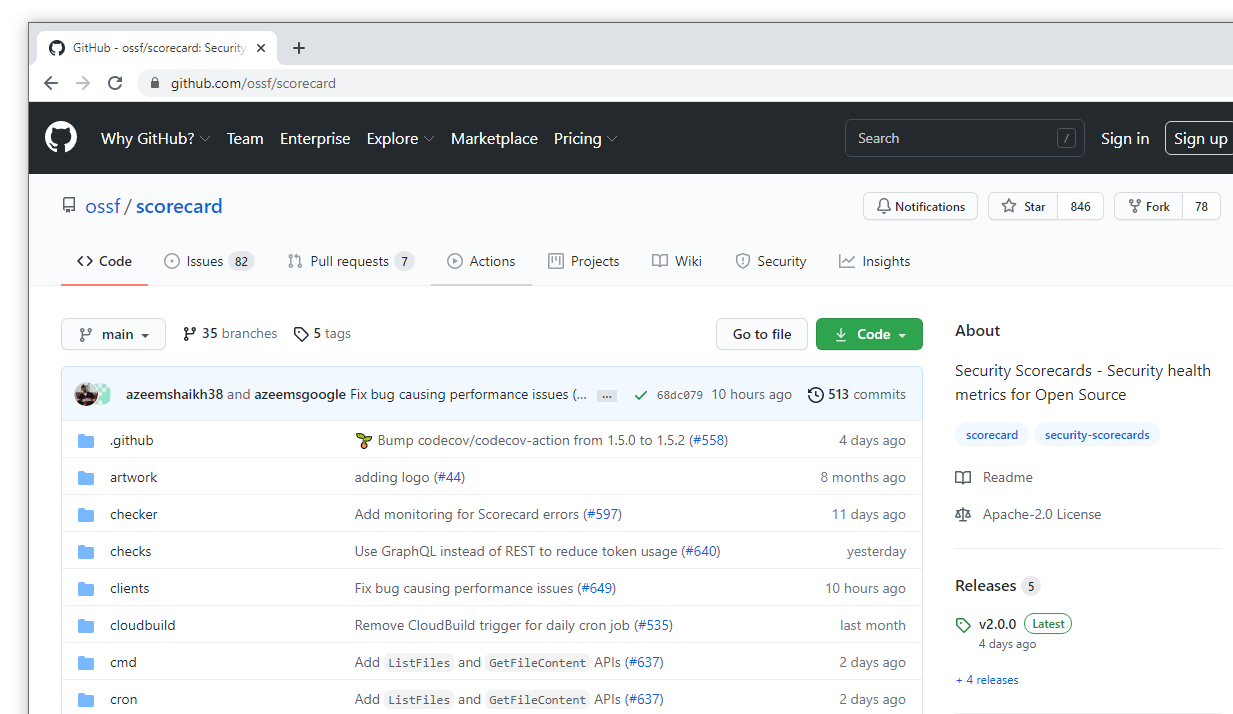Screen dimensions: 1233x714
Task: Click the branch icon beside 35 branches
Action: coord(189,333)
